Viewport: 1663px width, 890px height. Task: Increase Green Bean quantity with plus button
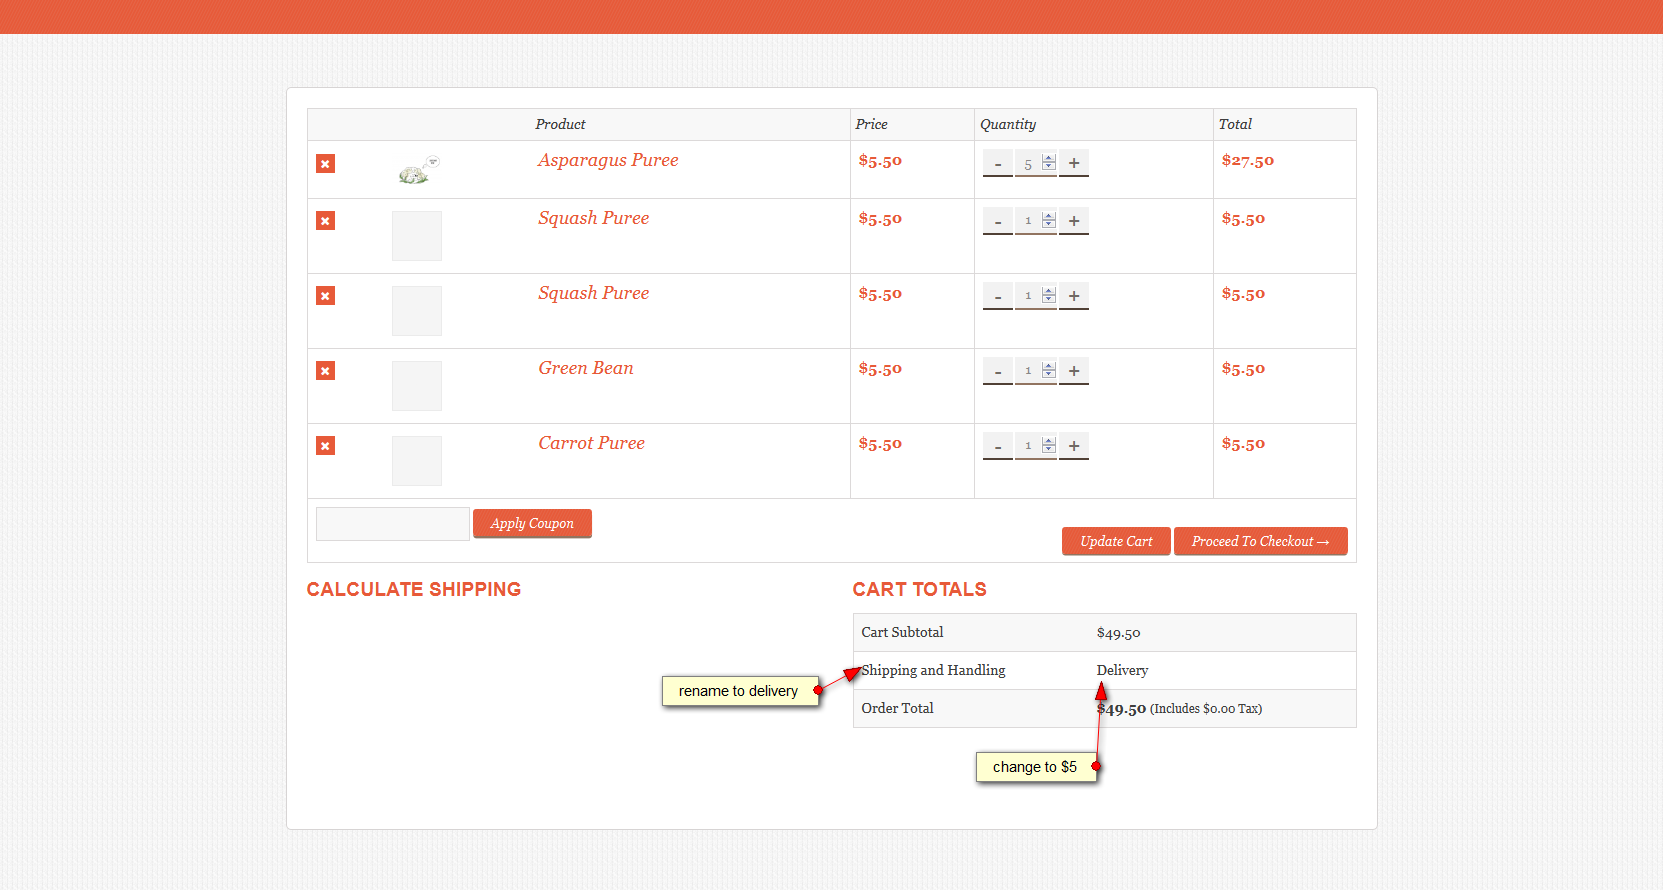click(1073, 371)
